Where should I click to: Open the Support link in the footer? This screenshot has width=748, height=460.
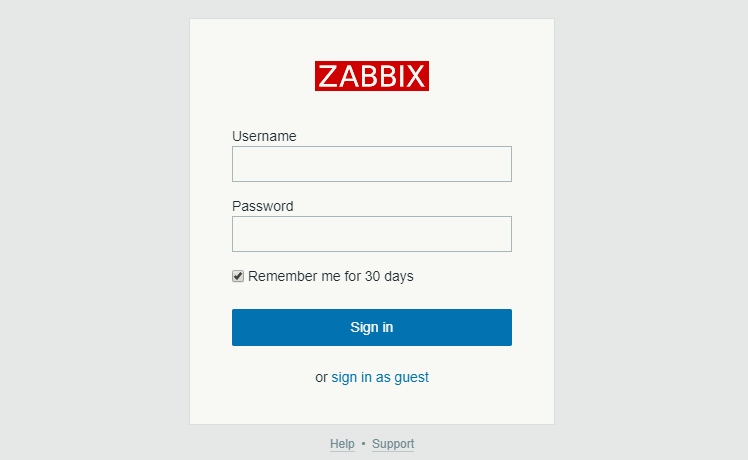(x=393, y=444)
